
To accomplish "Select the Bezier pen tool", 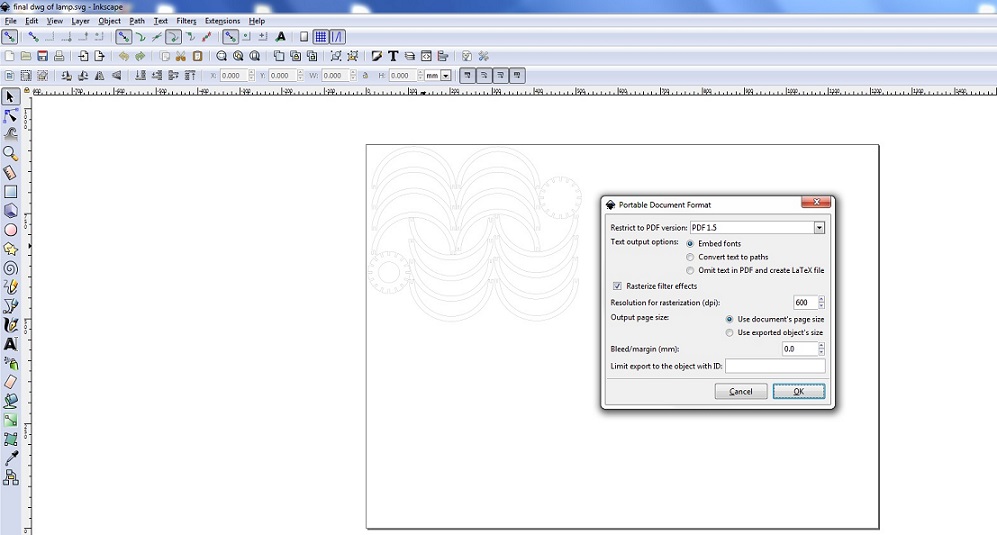I will pyautogui.click(x=10, y=306).
